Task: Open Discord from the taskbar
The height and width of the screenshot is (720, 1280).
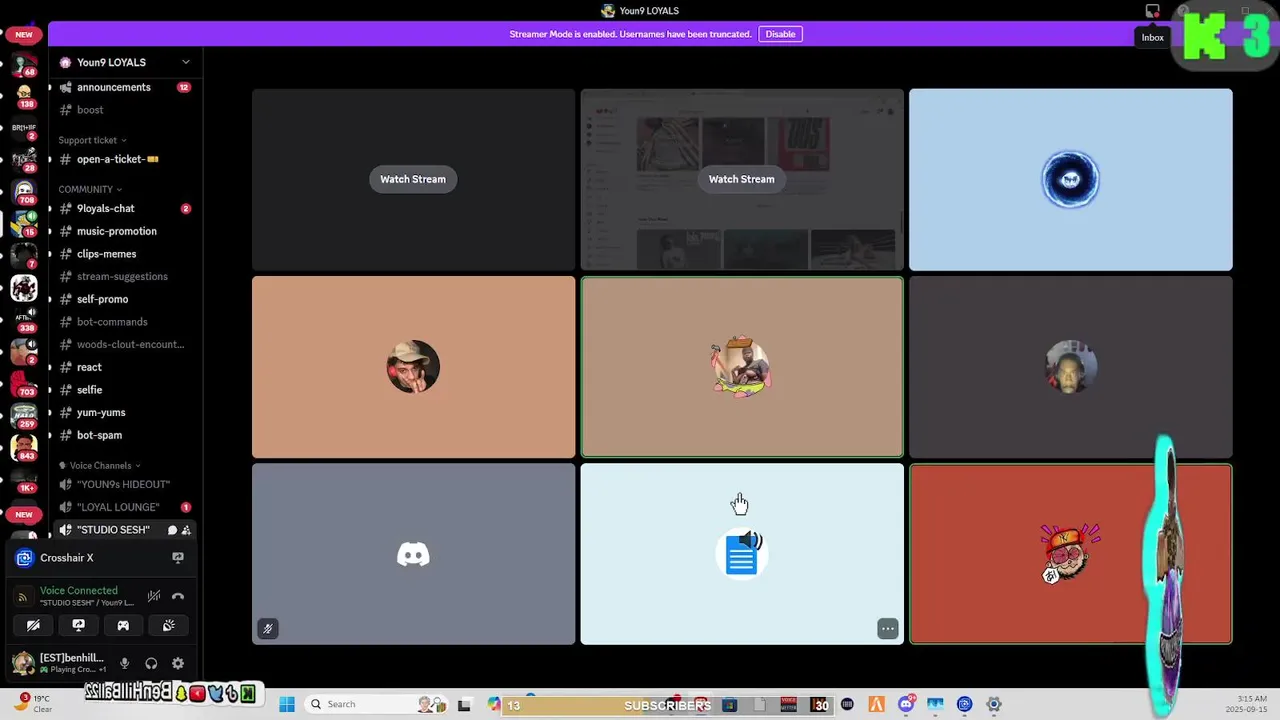Action: (x=906, y=704)
